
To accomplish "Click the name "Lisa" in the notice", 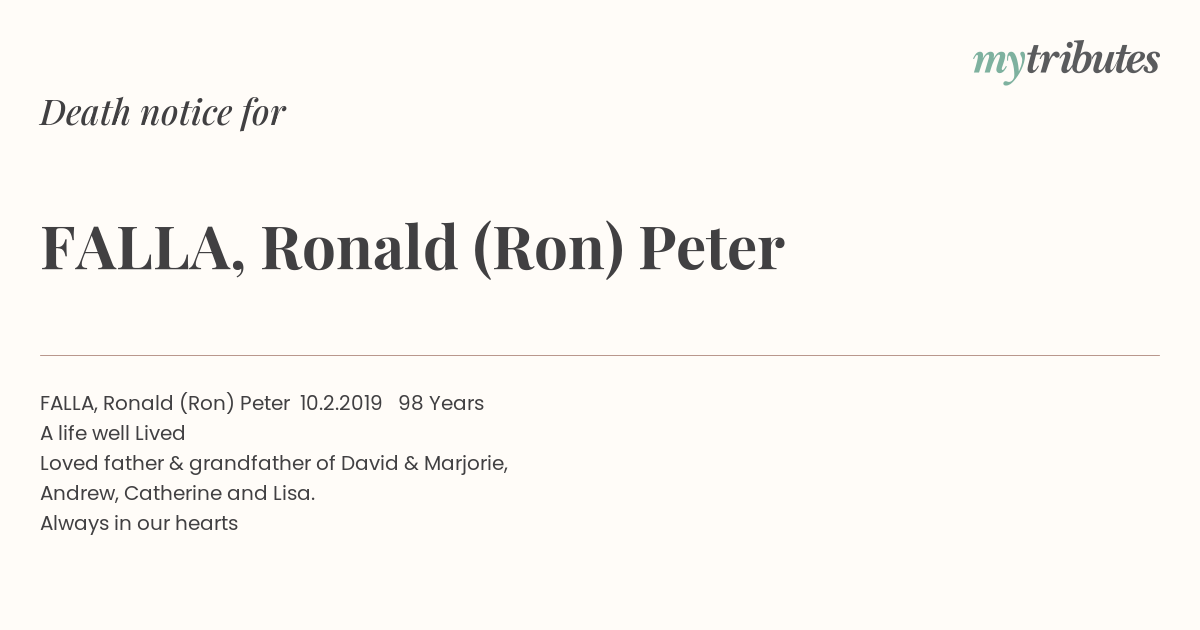I will (x=291, y=493).
